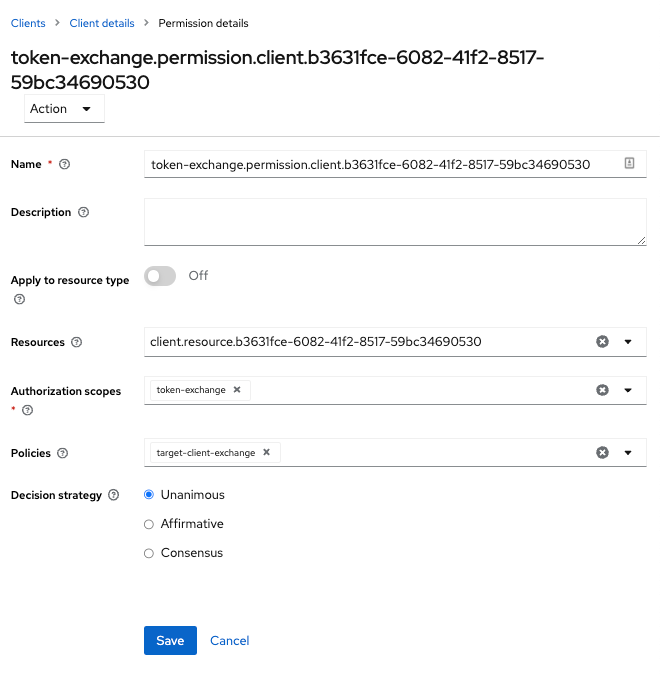The width and height of the screenshot is (660, 674).
Task: Expand the Resources dropdown list
Action: click(628, 342)
